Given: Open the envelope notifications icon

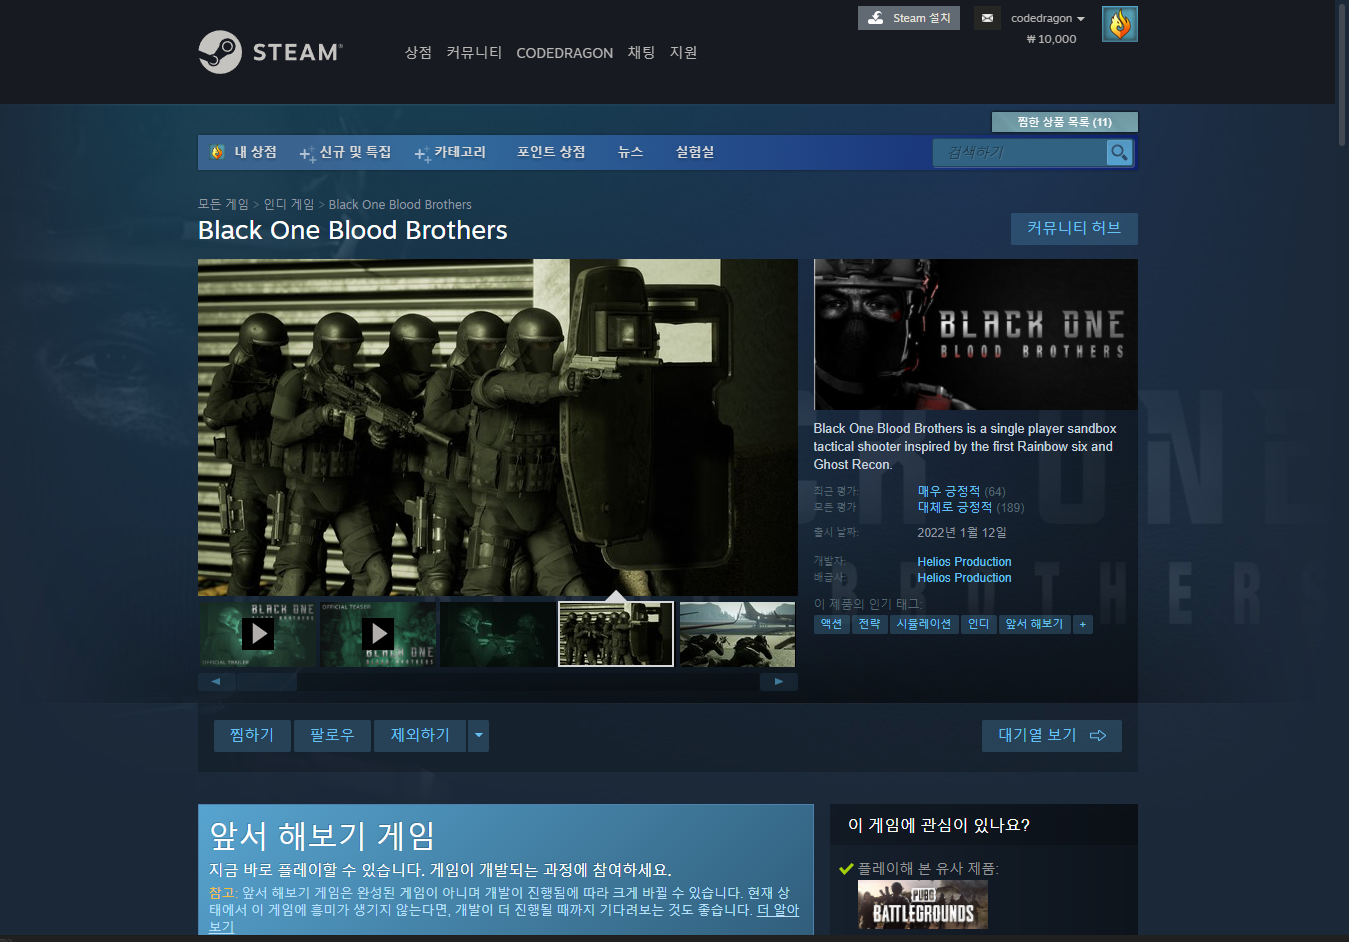Looking at the screenshot, I should 987,18.
